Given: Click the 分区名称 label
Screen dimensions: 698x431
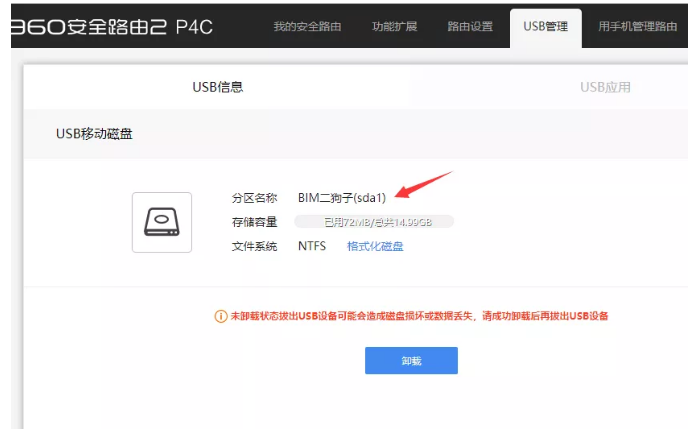Looking at the screenshot, I should point(255,198).
